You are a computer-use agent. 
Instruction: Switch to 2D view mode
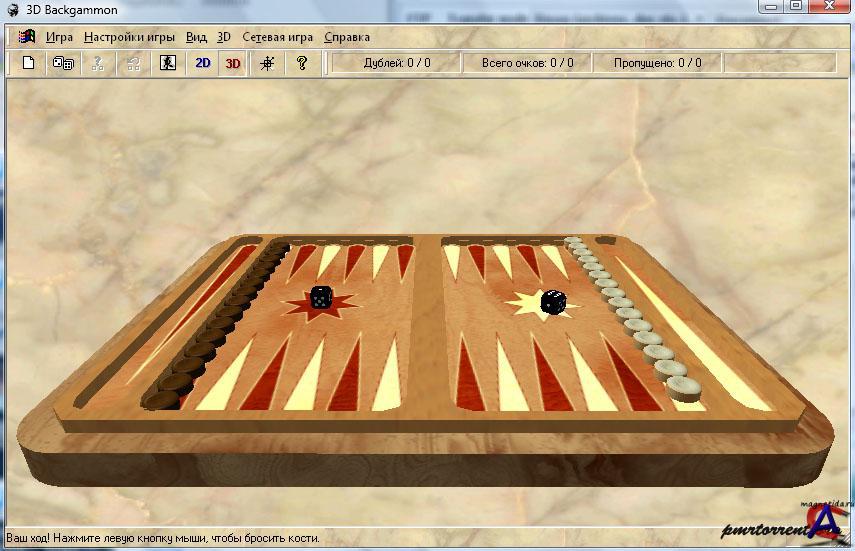coord(202,63)
